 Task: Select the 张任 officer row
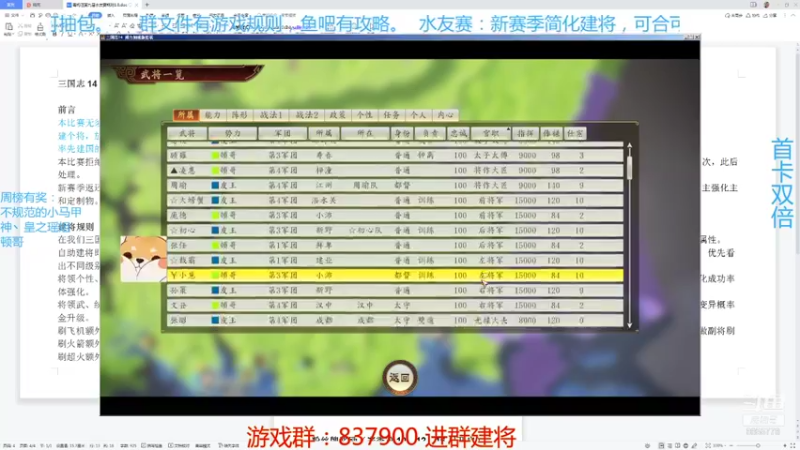(x=395, y=245)
